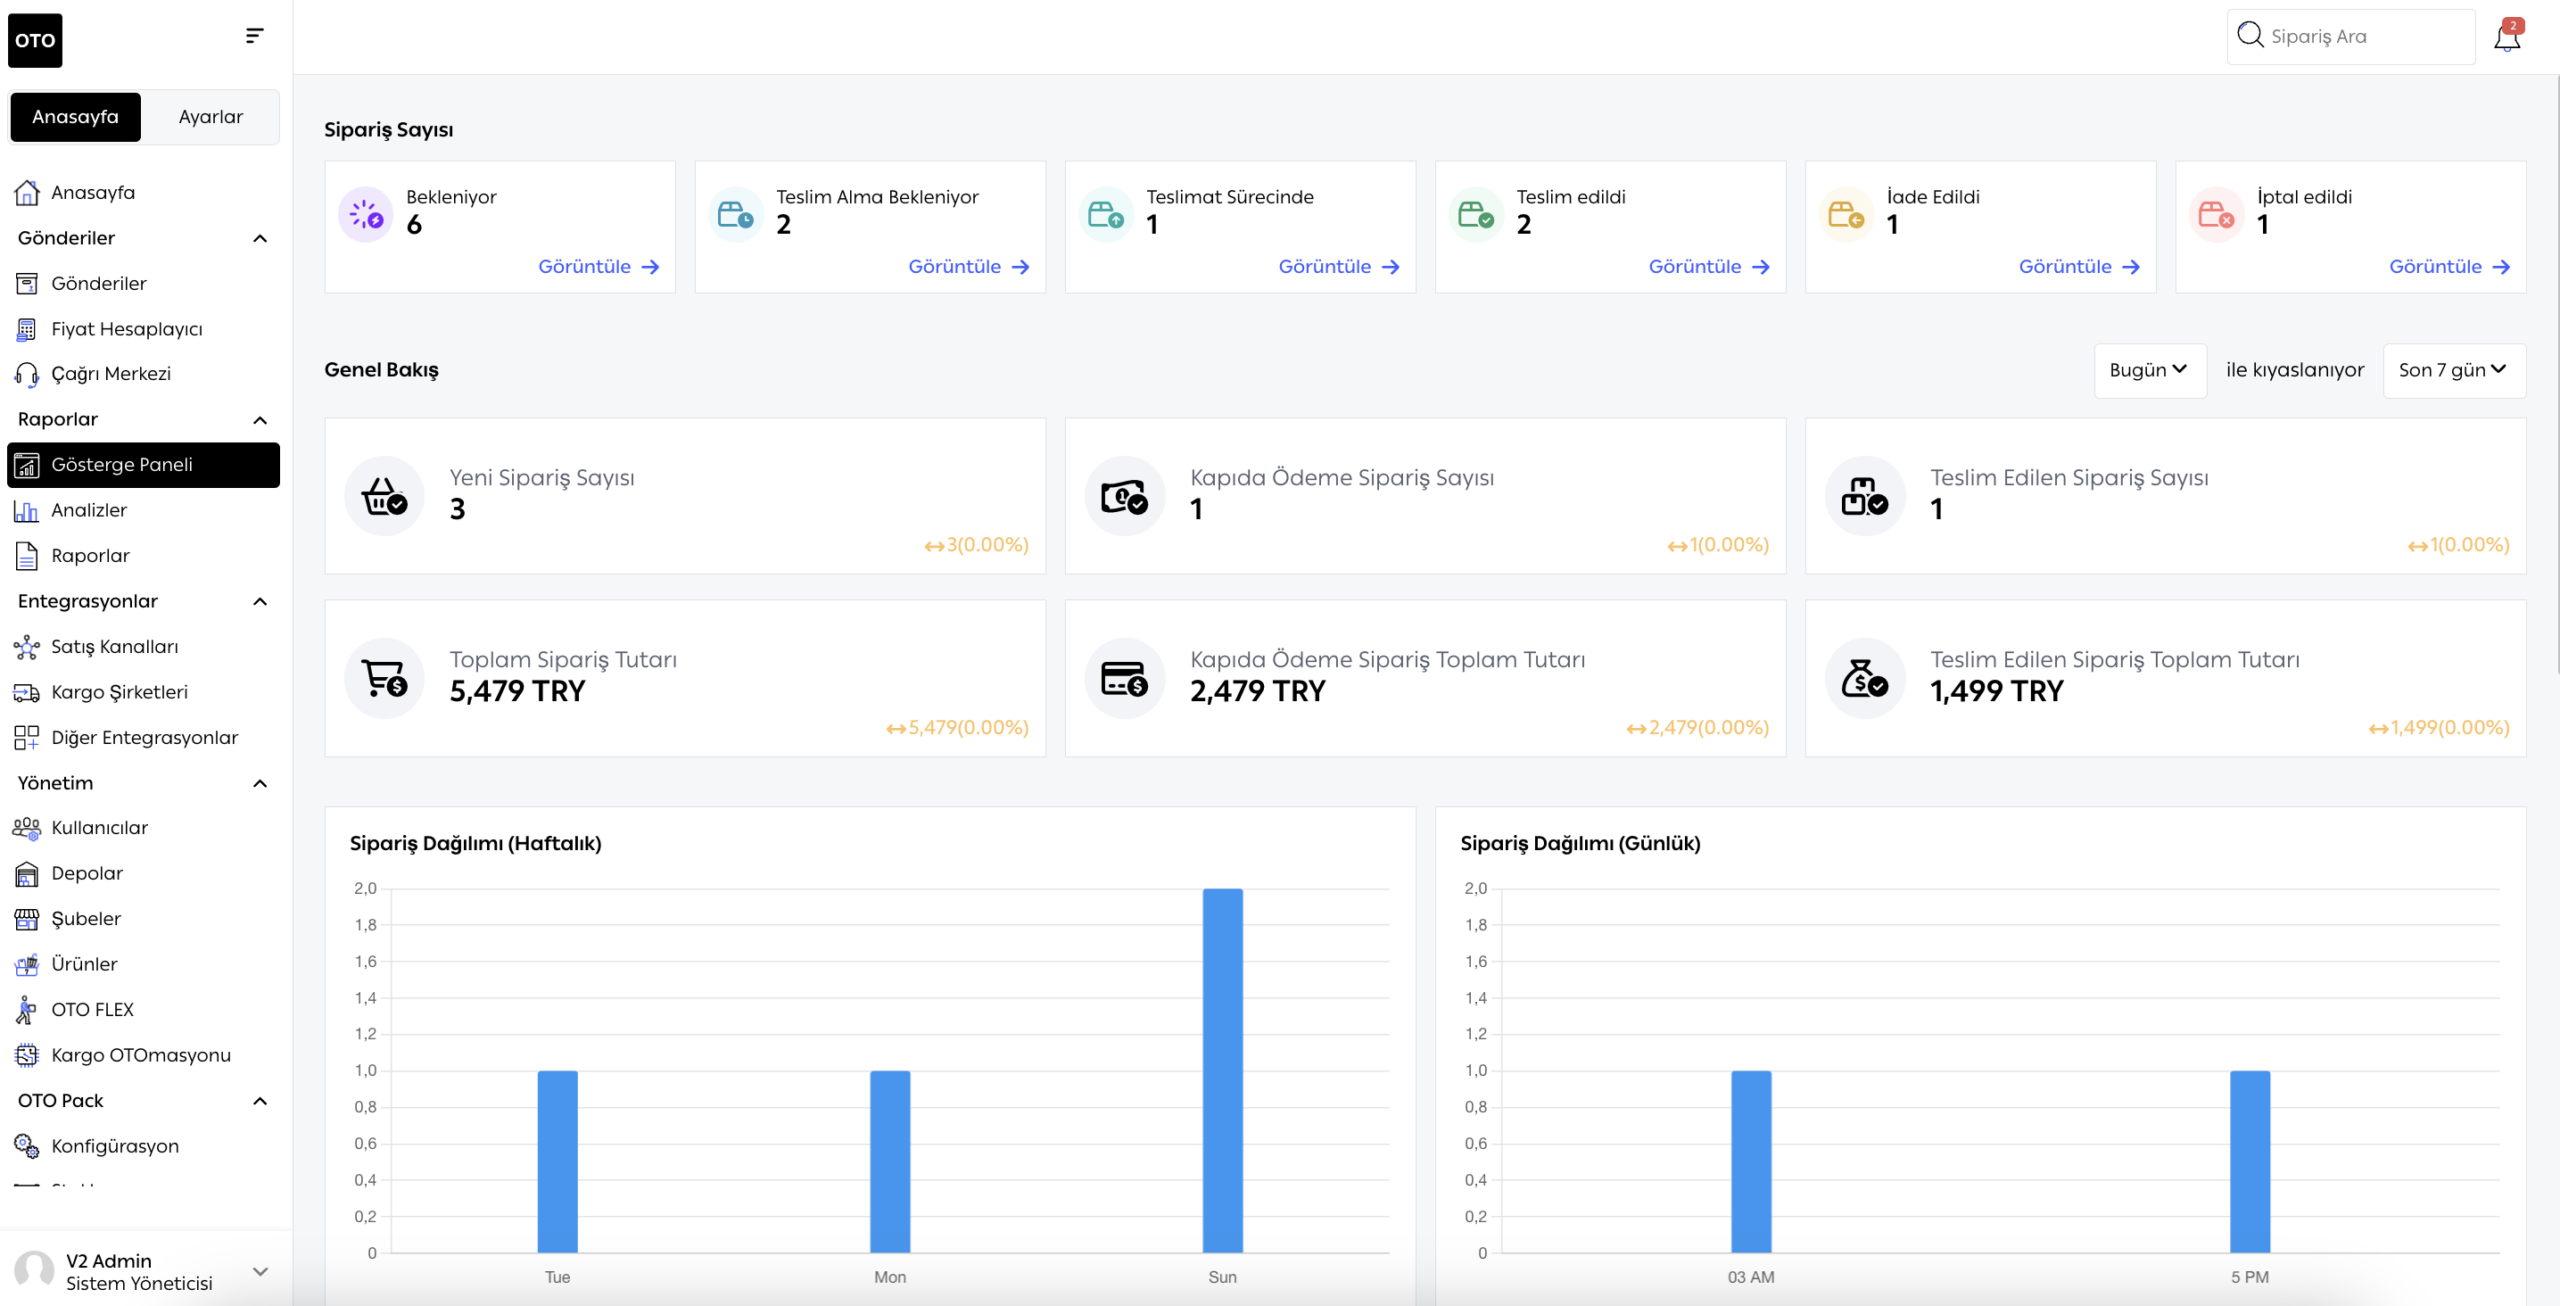Click the Bekleniyor status icon
Screen dimensions: 2560x1306
[x=365, y=214]
